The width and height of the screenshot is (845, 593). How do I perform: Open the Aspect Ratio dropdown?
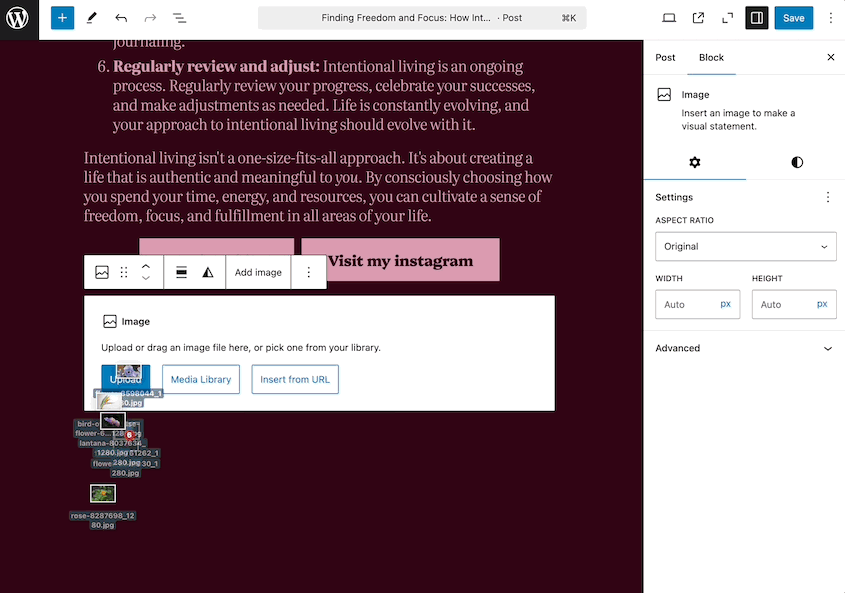pyautogui.click(x=746, y=246)
